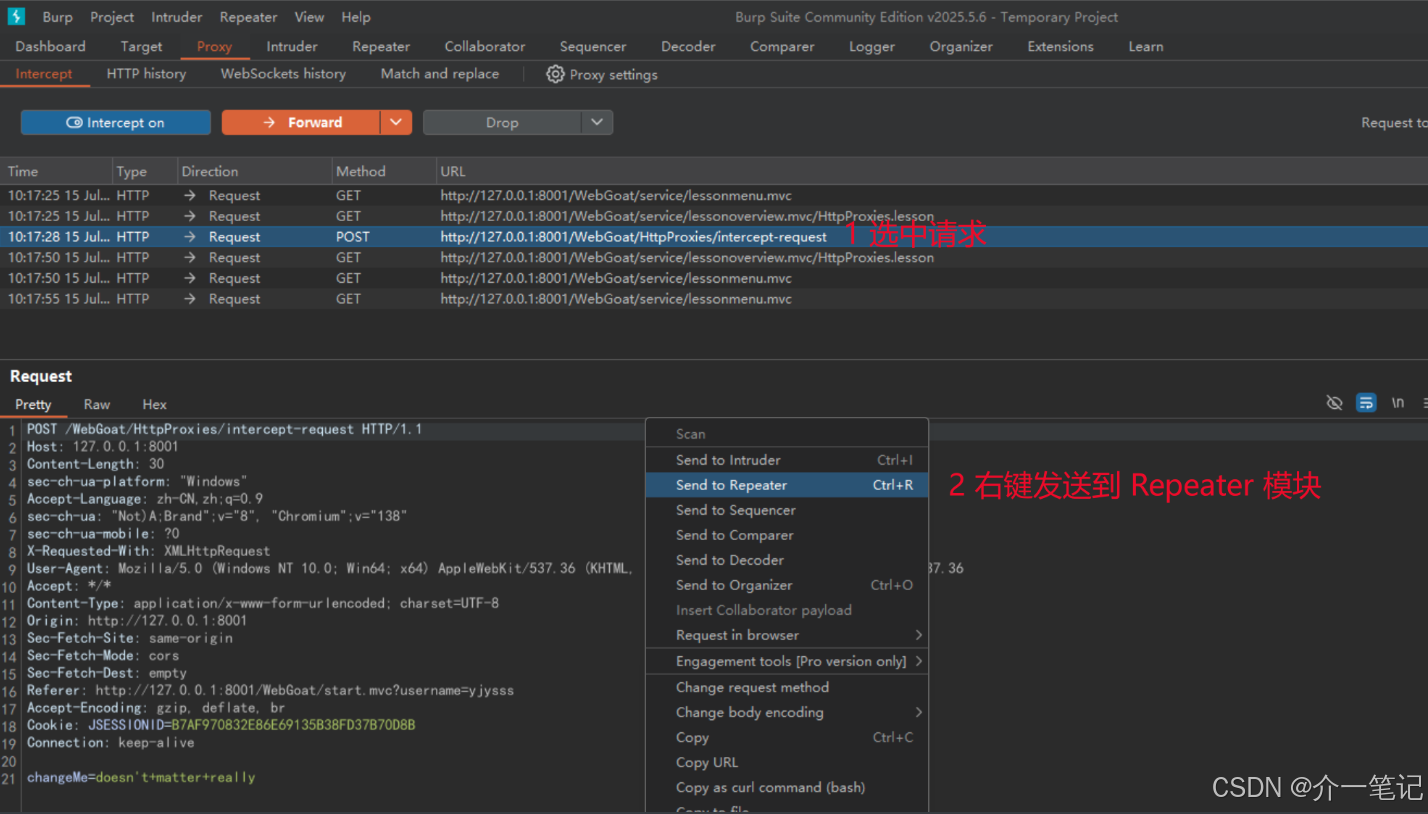Expand the Forward dropdown arrow
This screenshot has width=1428, height=814.
point(396,122)
